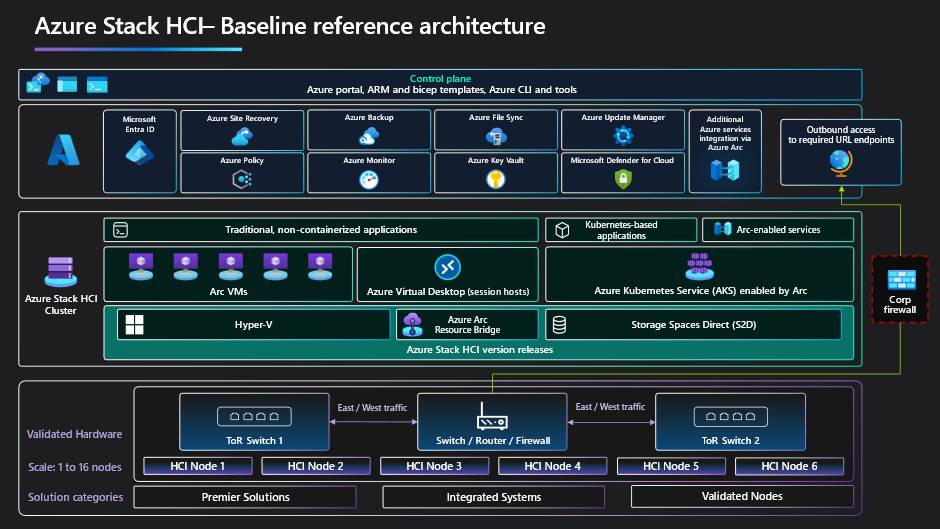This screenshot has height=529, width=940.
Task: Click the Premier Solutions box
Action: click(x=245, y=497)
